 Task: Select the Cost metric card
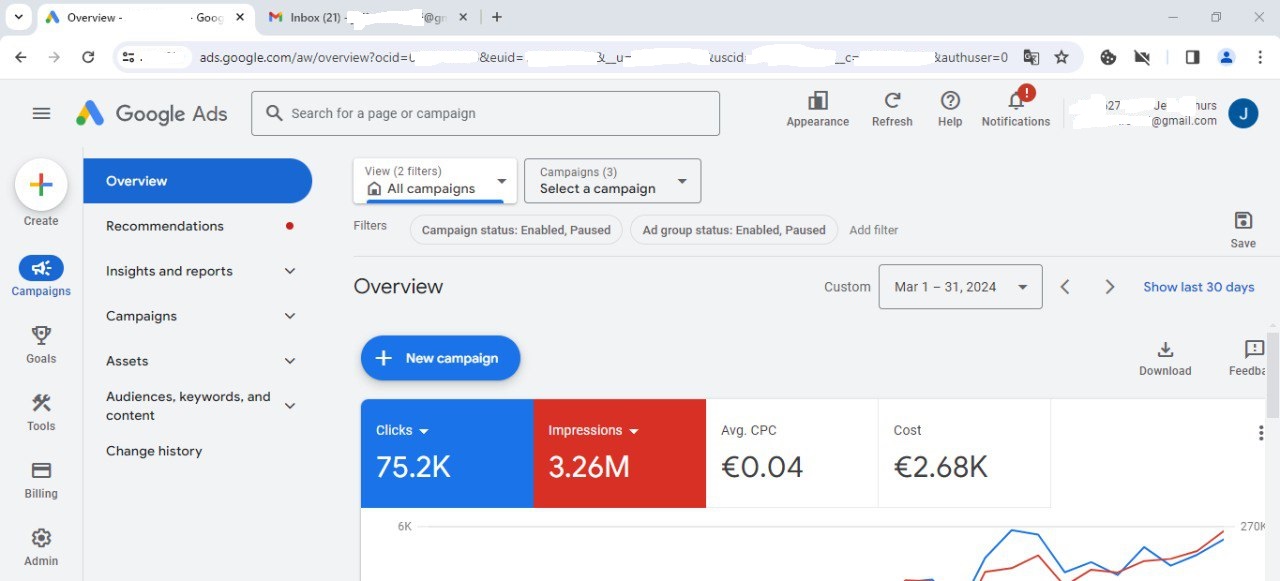[964, 453]
